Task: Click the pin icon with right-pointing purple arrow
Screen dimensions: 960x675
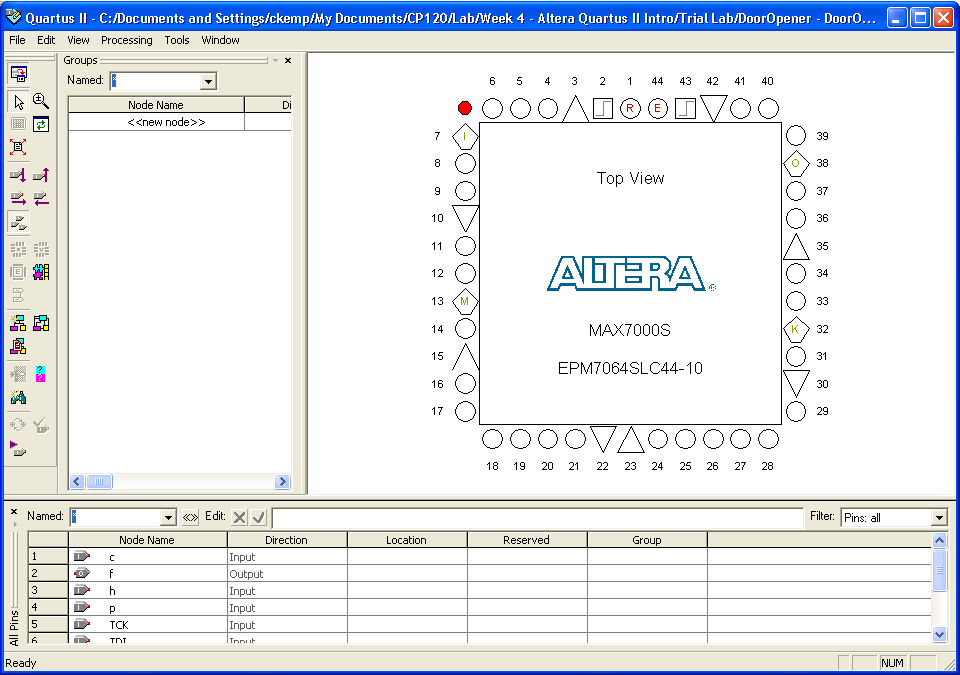Action: pos(18,198)
